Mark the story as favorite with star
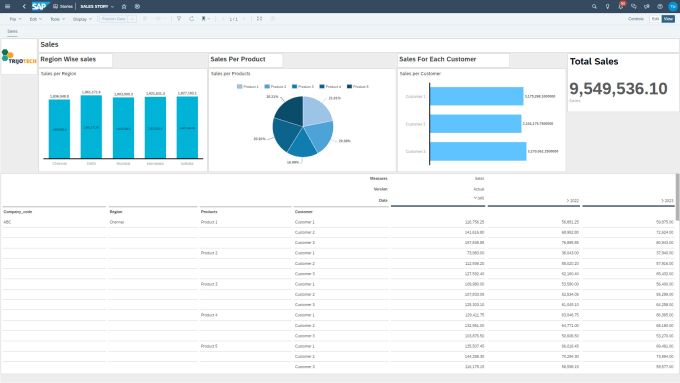 (x=124, y=7)
